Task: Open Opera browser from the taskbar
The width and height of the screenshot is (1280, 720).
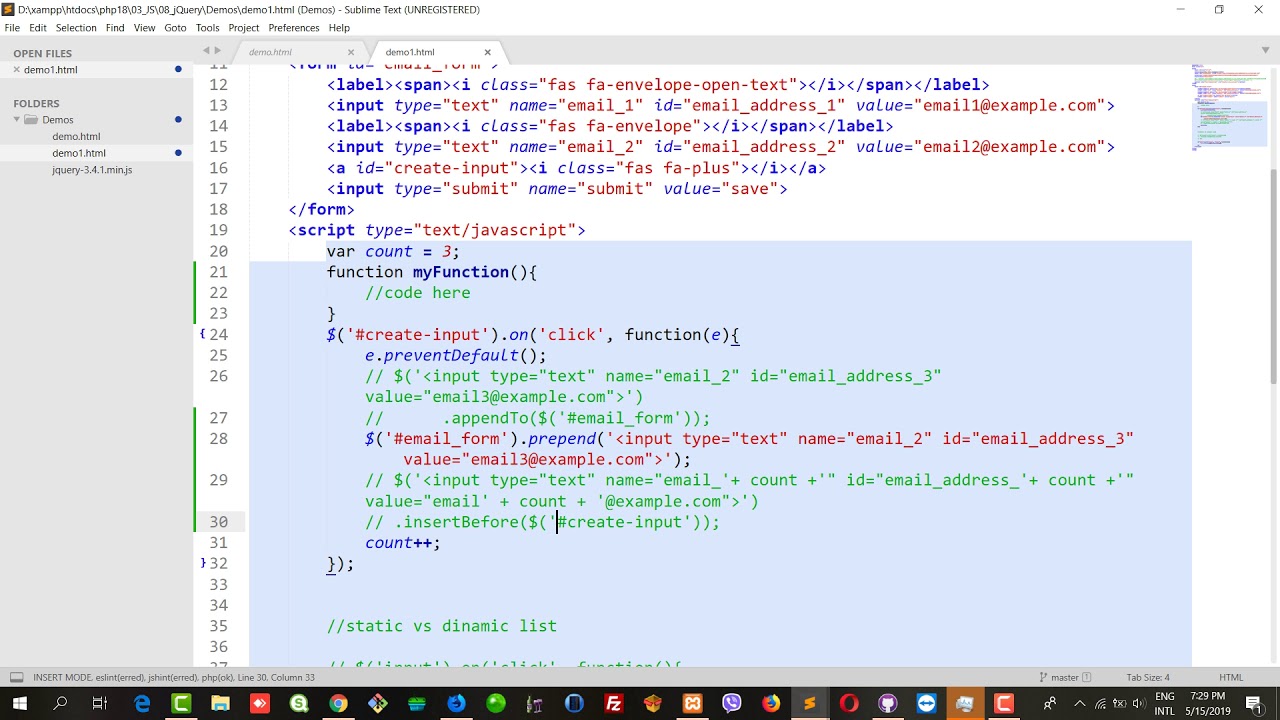Action: coord(849,704)
